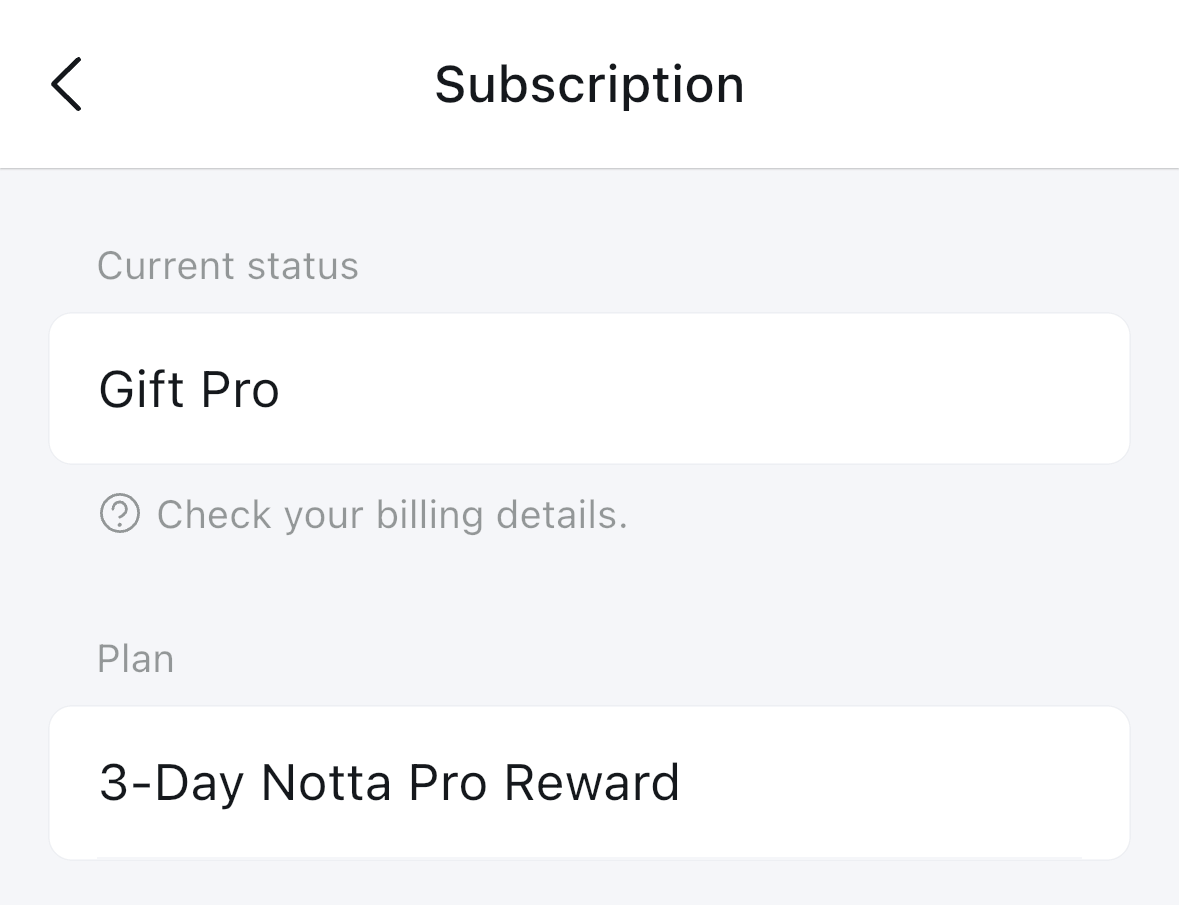Select the Gift Pro status card
The width and height of the screenshot is (1179, 905).
coord(590,389)
